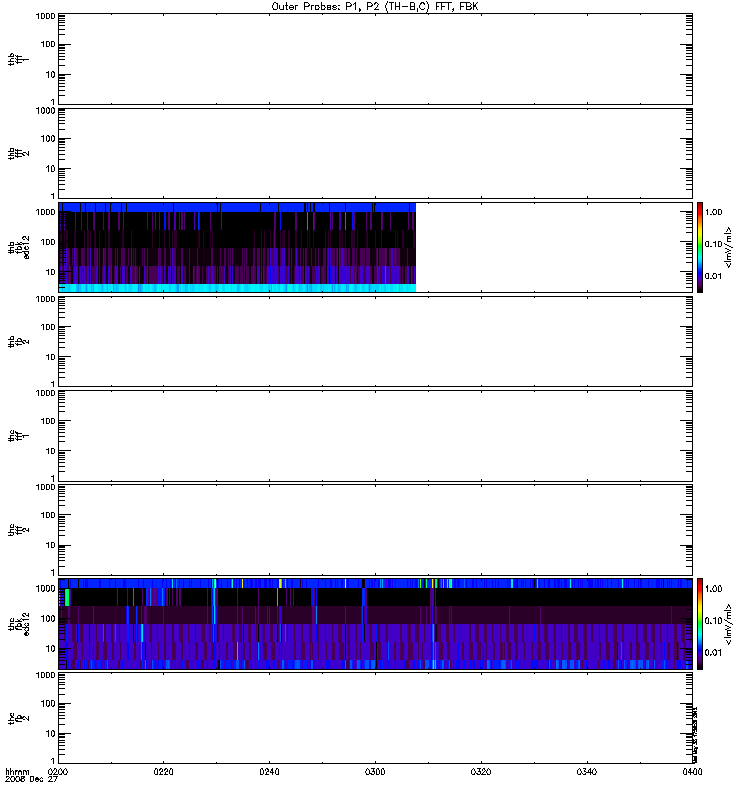750x800 pixels.
Task: Click the <|mV/m|> units label beside the thc color bar
Action: (728, 624)
